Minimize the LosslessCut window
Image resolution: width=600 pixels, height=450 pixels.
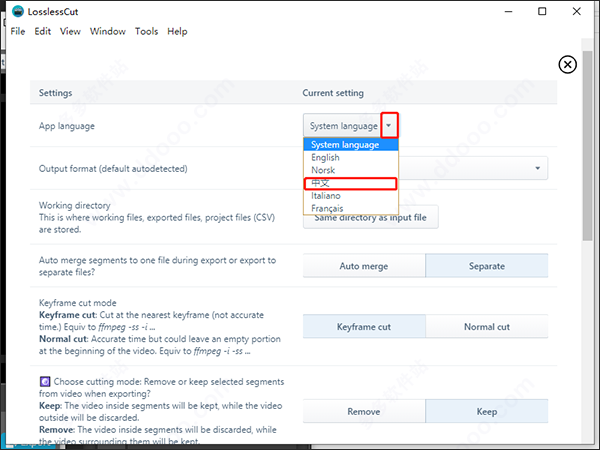508,11
